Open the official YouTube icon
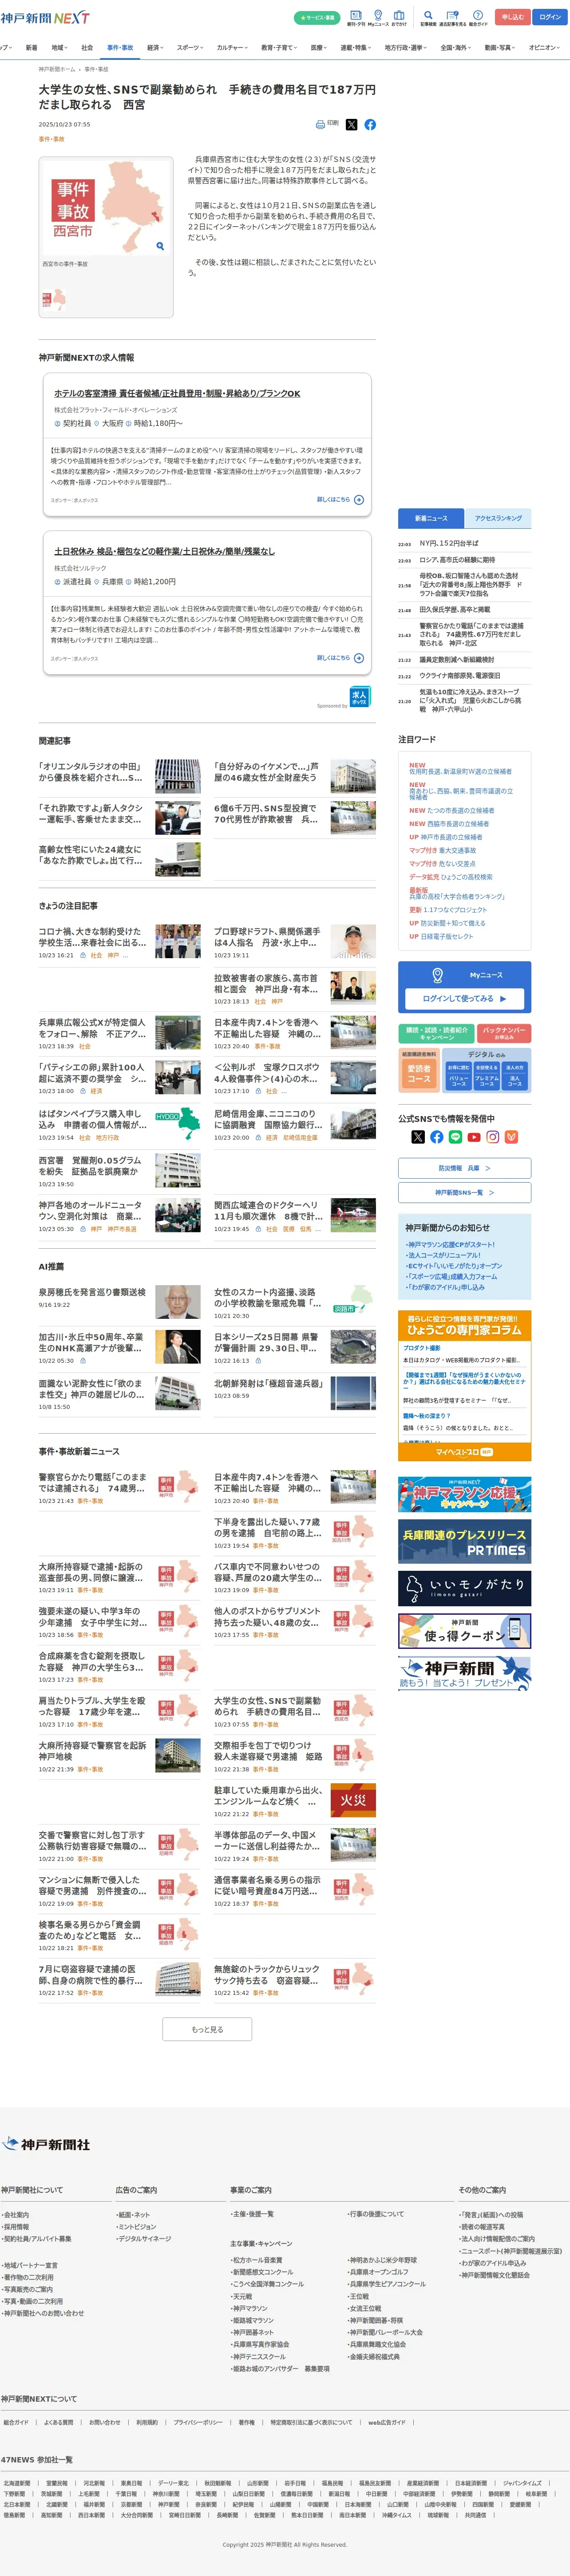570x2576 pixels. pyautogui.click(x=474, y=1137)
